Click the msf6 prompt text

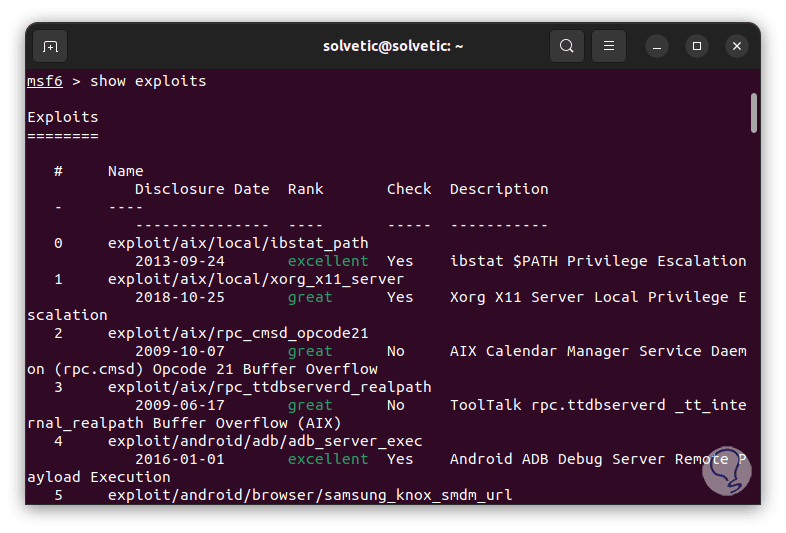click(45, 81)
